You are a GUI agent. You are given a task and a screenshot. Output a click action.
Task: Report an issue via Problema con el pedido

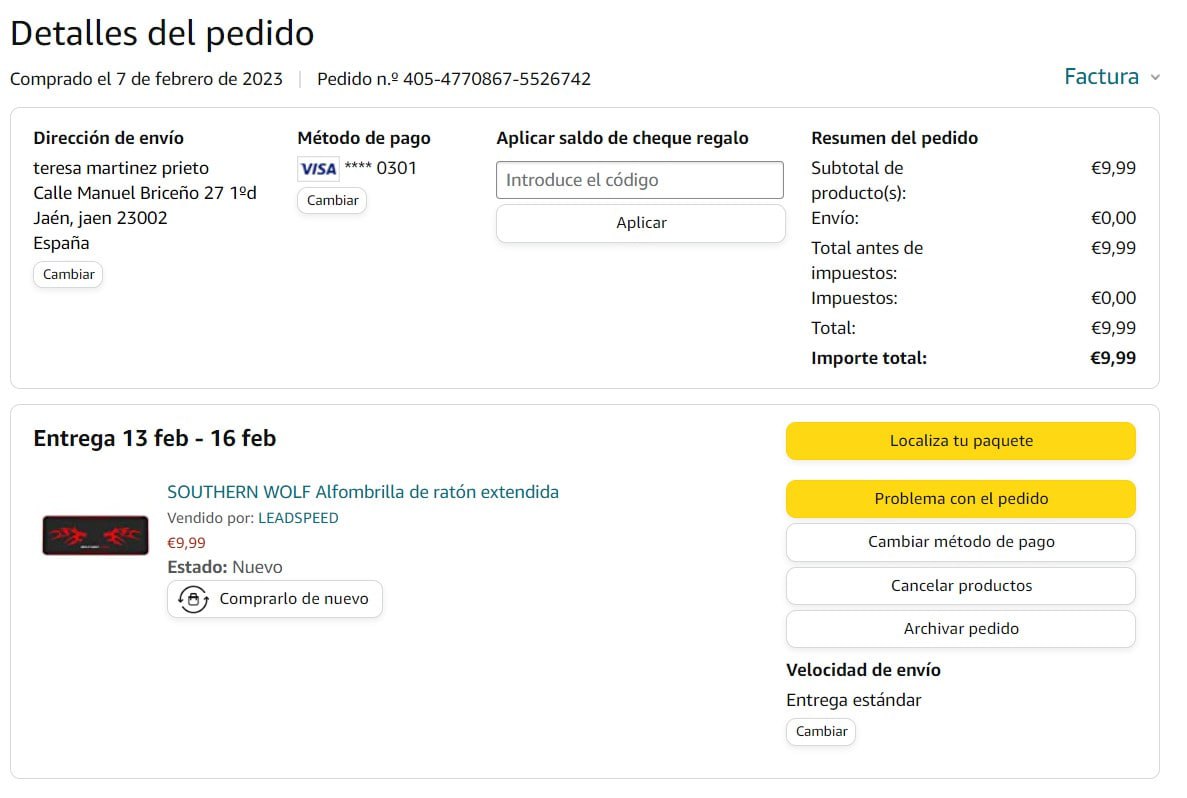(960, 499)
